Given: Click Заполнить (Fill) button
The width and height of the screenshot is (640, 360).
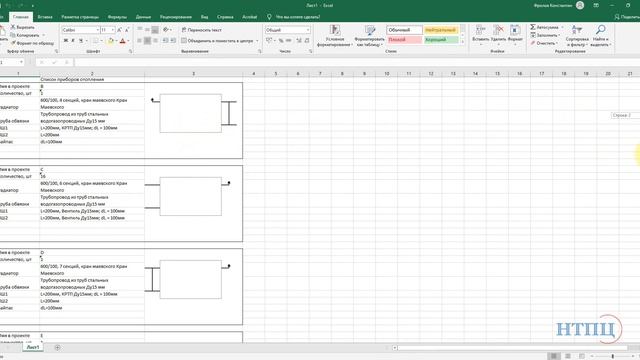Looking at the screenshot, I should pos(545,35).
